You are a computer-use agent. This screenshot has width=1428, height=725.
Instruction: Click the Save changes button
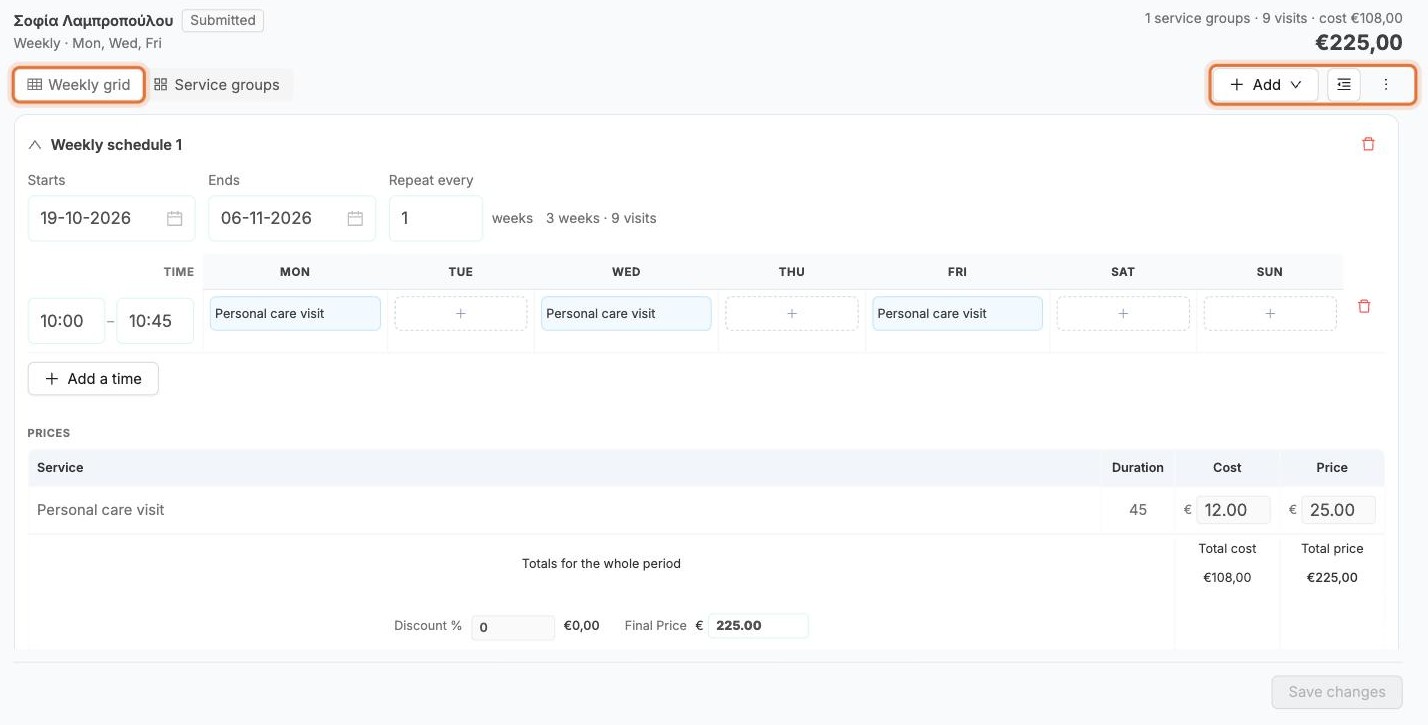point(1337,692)
